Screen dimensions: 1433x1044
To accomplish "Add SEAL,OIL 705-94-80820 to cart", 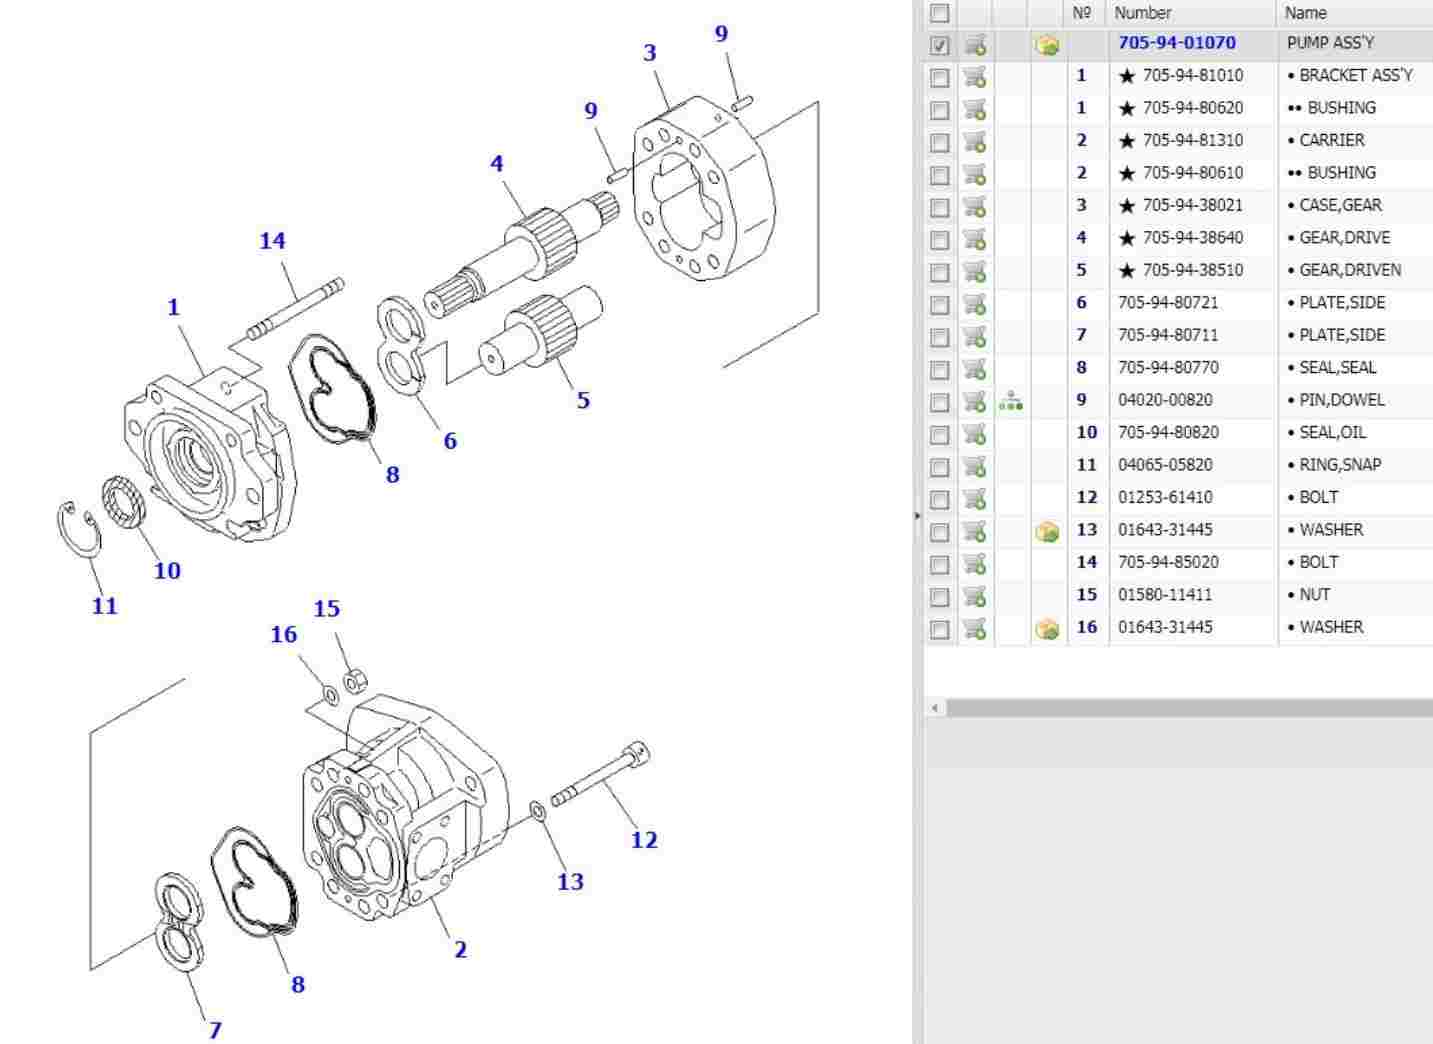I will pyautogui.click(x=975, y=434).
